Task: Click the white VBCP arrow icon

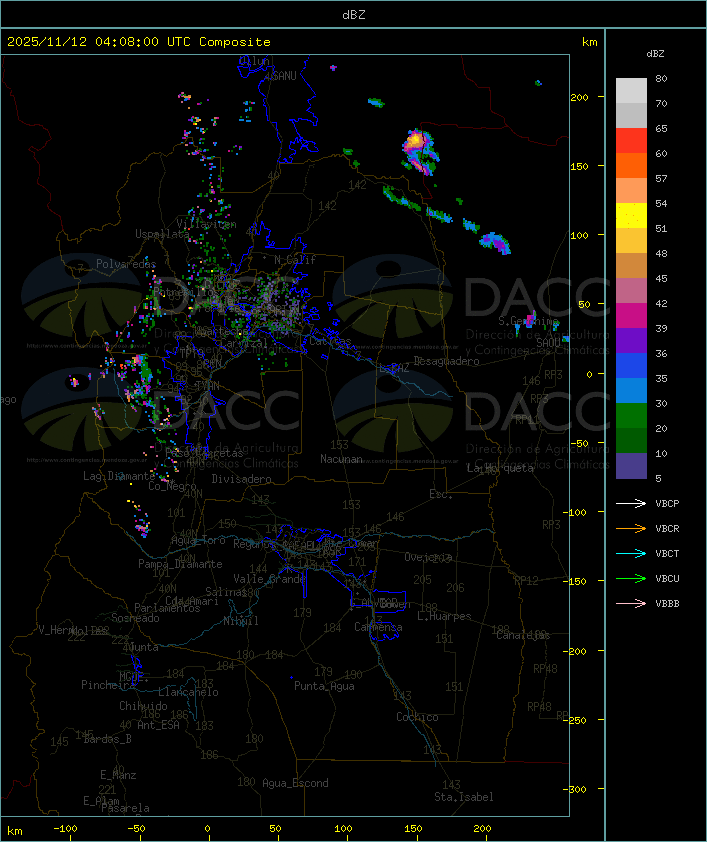Action: point(631,503)
